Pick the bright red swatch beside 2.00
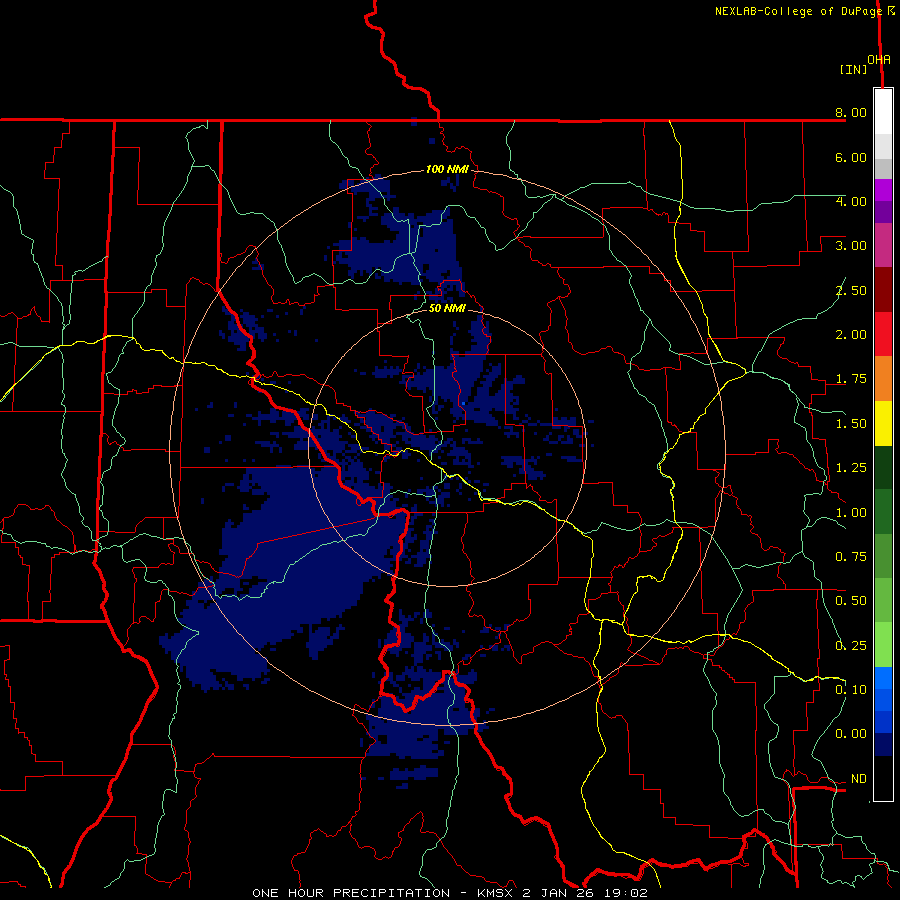 (x=883, y=334)
